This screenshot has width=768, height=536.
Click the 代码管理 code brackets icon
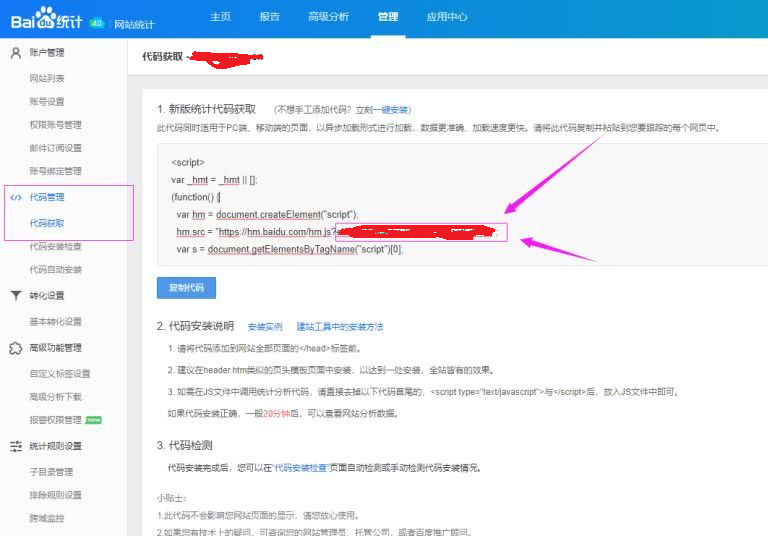coord(16,197)
